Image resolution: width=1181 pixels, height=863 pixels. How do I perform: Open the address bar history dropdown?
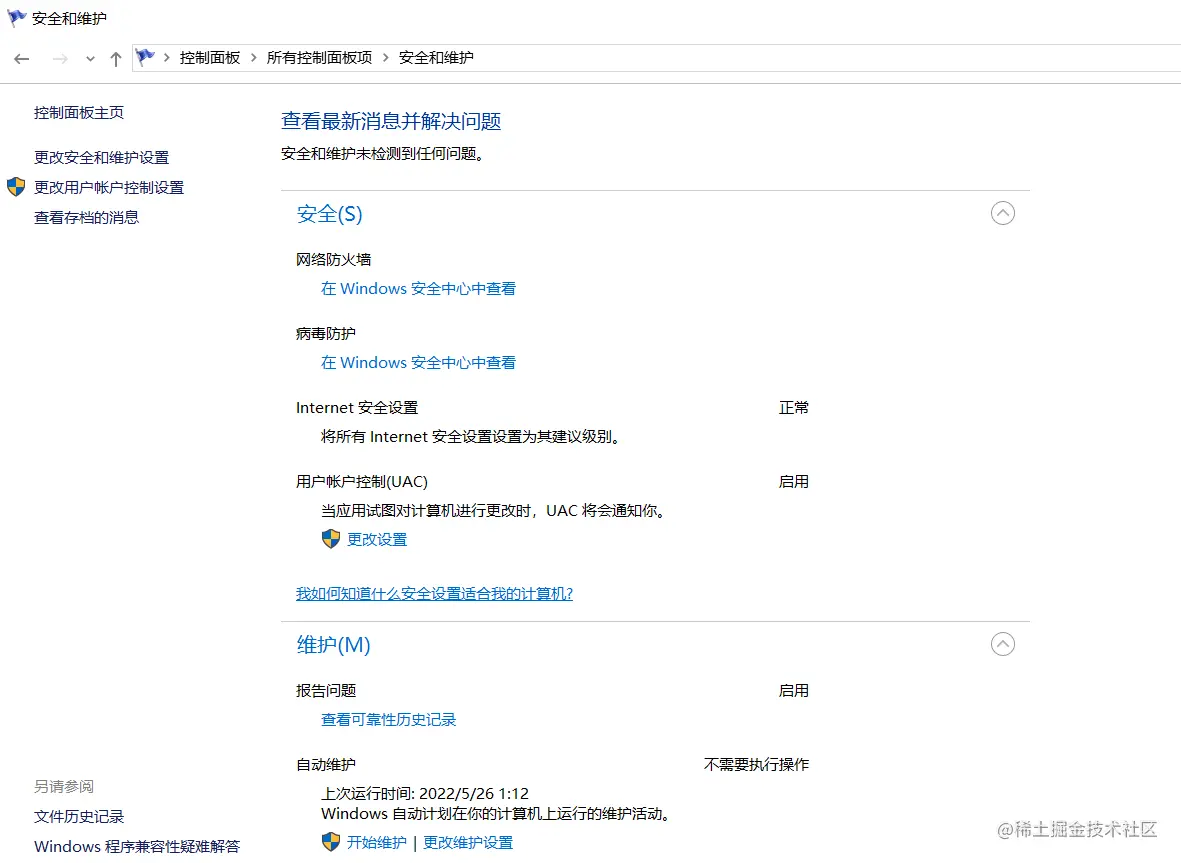89,58
